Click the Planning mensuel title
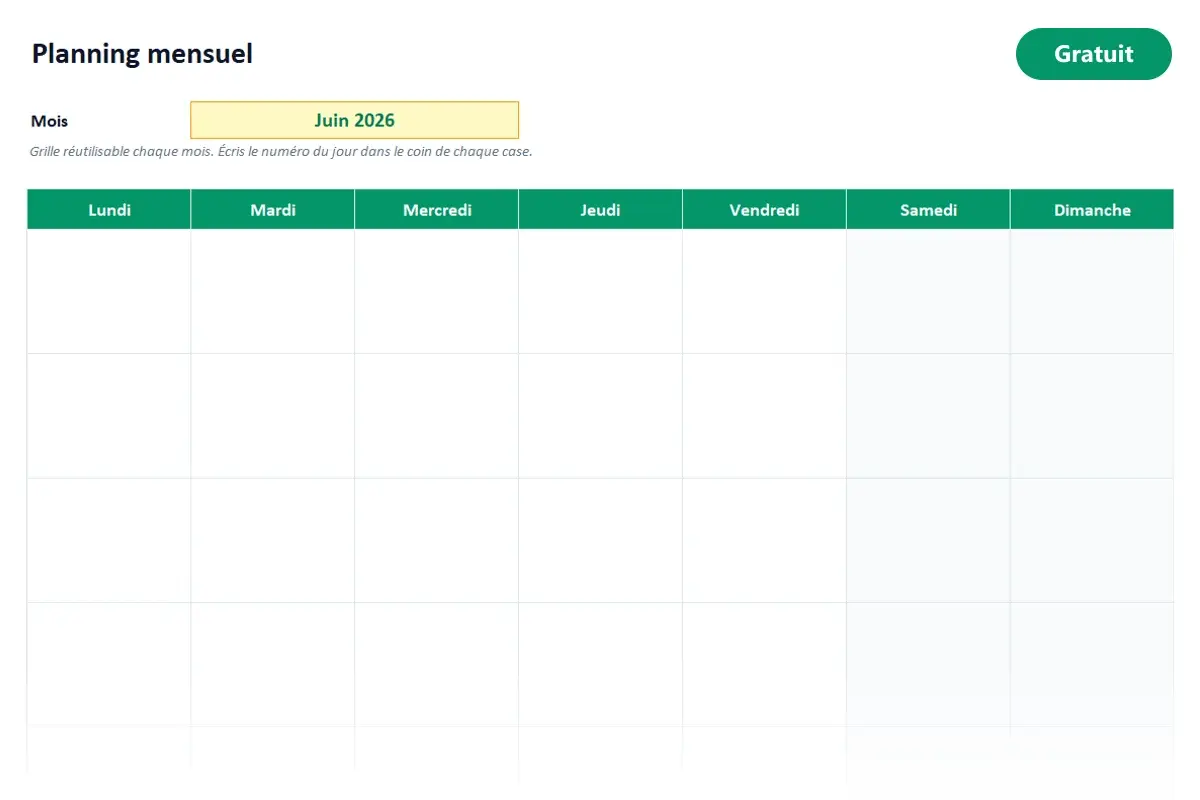This screenshot has height=800, width=1200. pos(142,54)
